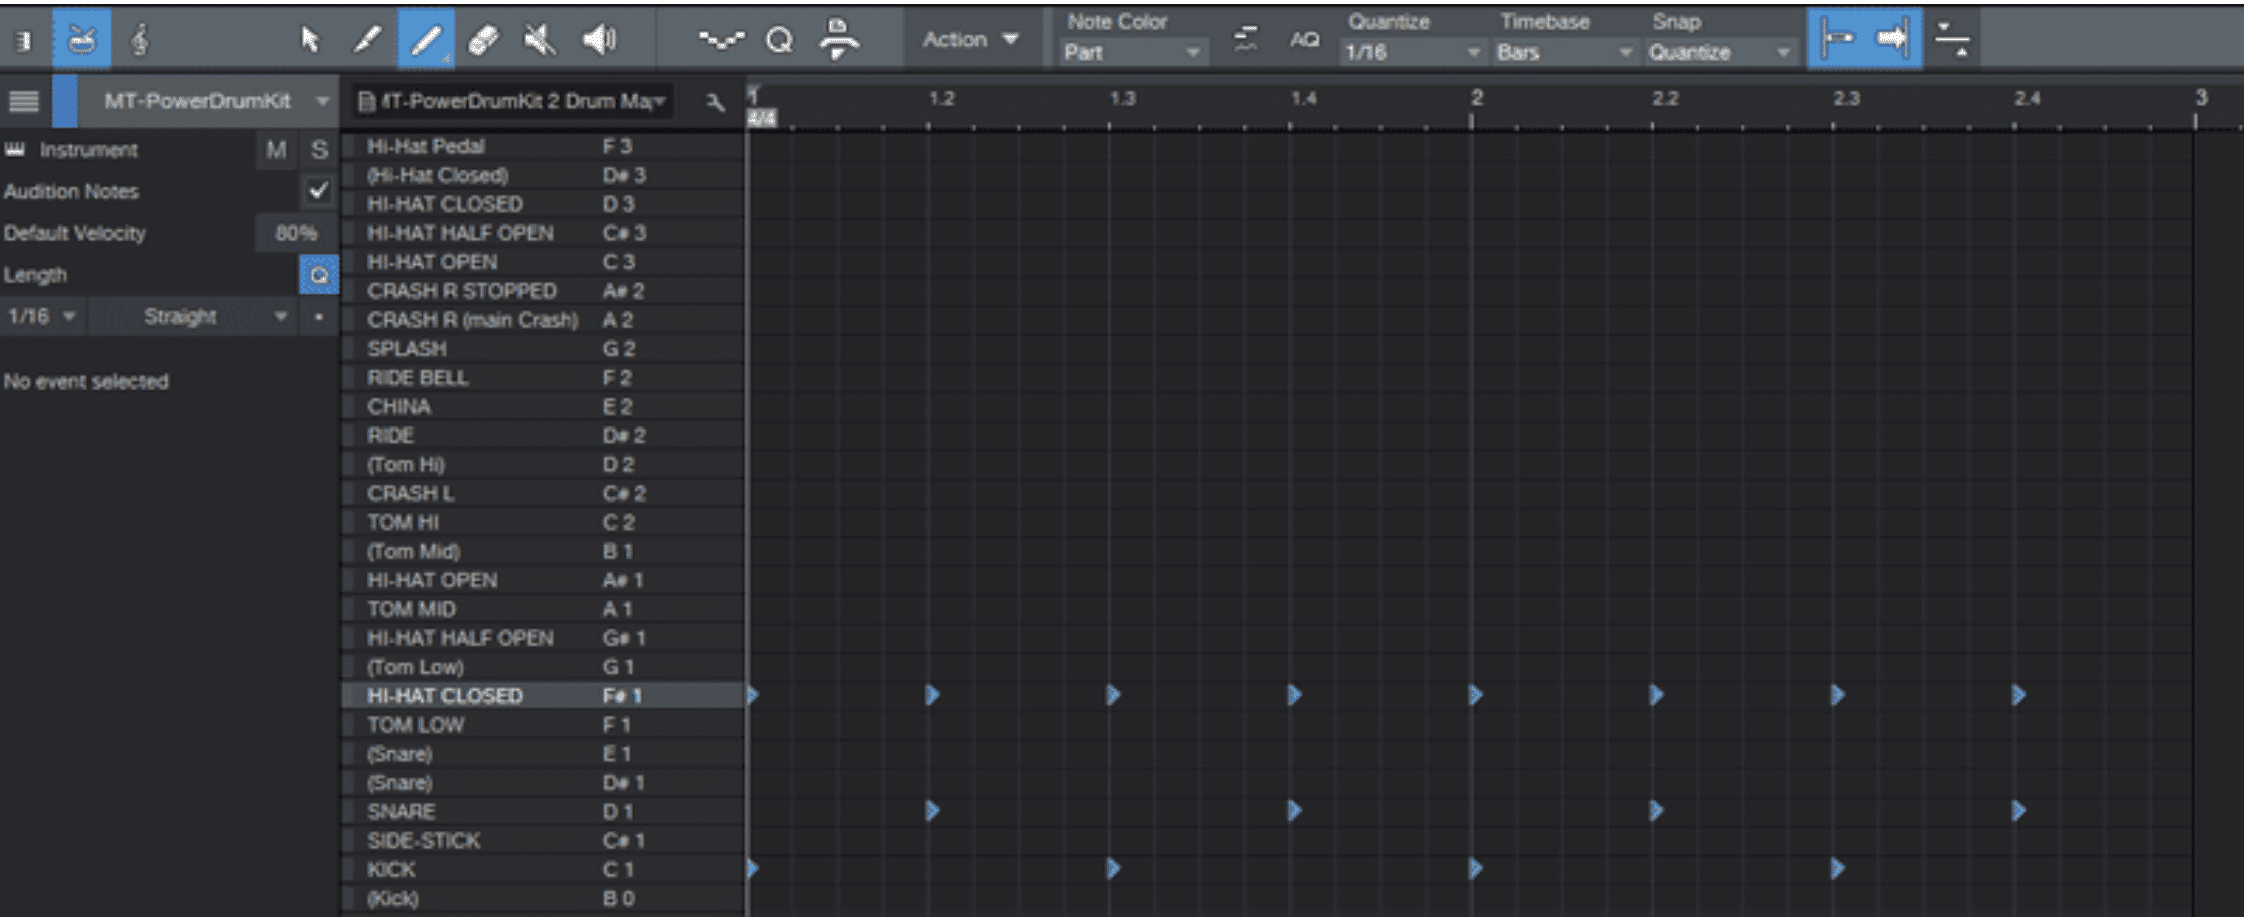
Task: Select the Listen speaker tool
Action: pos(599,39)
